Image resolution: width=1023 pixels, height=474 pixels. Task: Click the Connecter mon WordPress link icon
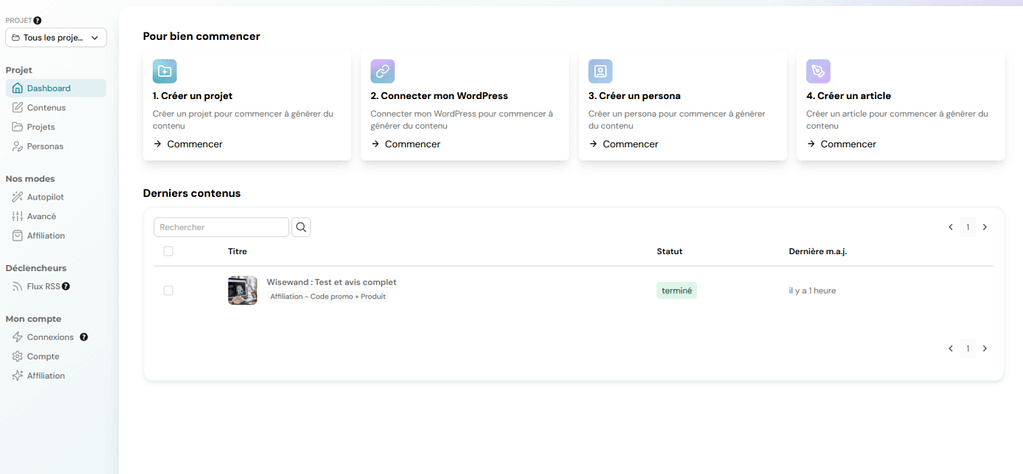click(x=382, y=71)
